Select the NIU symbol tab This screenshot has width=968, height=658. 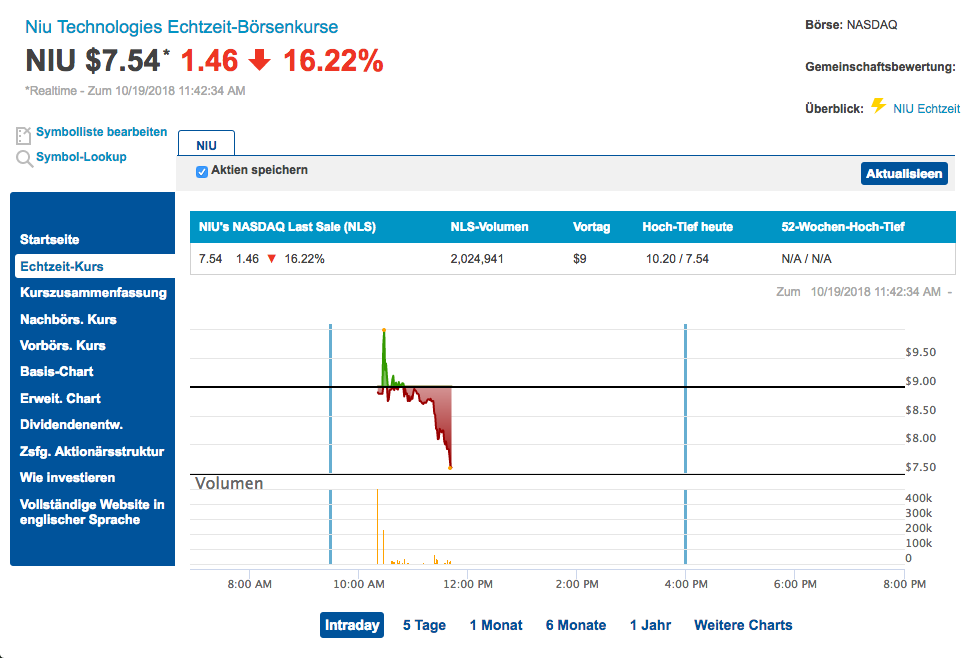click(206, 145)
